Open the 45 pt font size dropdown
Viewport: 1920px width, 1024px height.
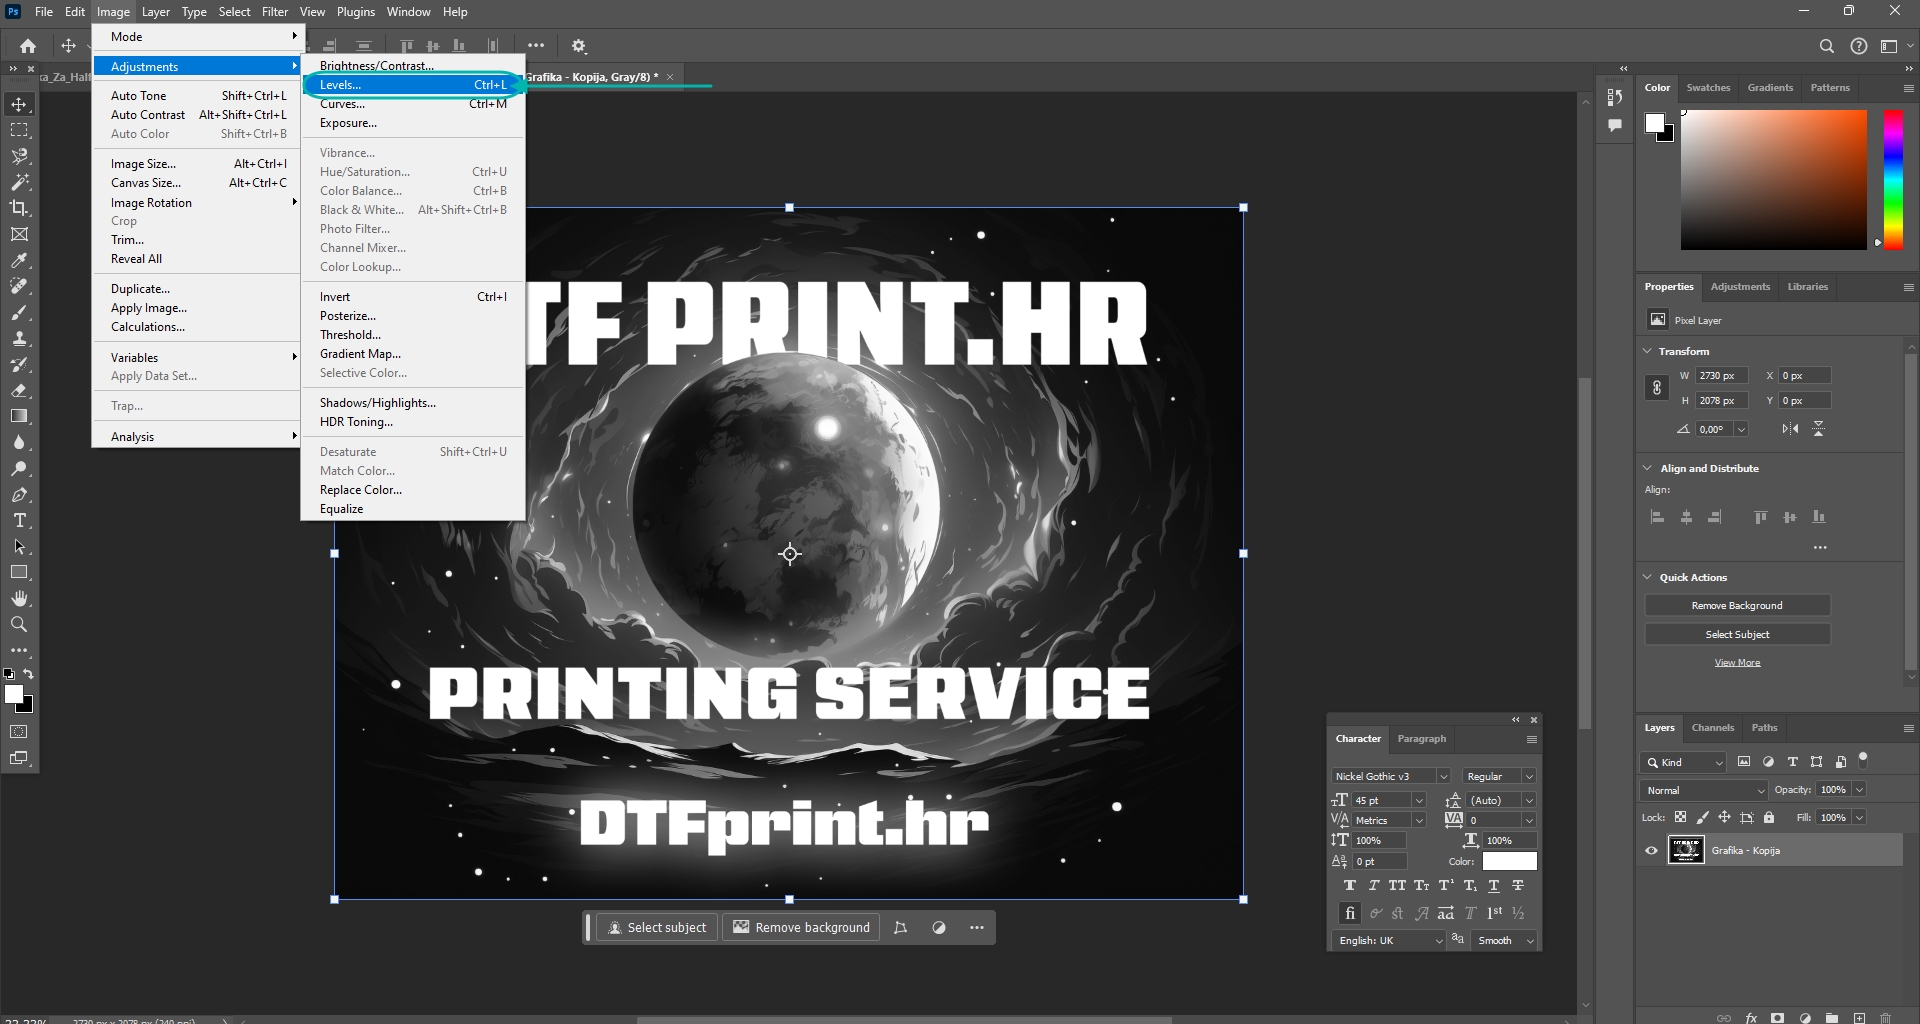pyautogui.click(x=1419, y=800)
